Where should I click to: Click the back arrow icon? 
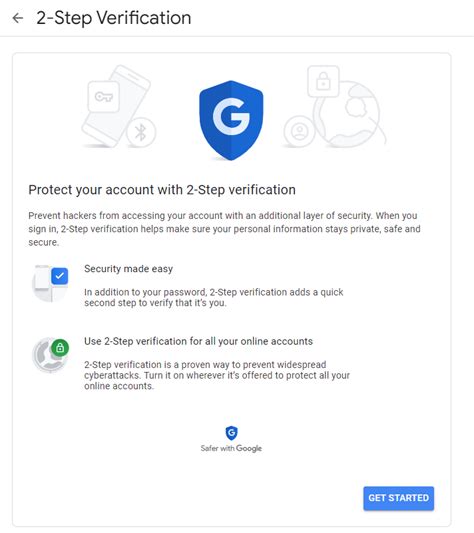click(18, 18)
